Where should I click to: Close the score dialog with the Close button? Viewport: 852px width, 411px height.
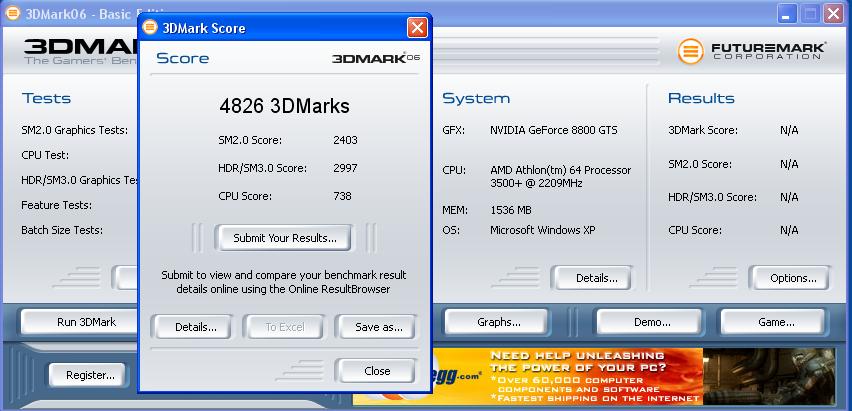pos(376,370)
